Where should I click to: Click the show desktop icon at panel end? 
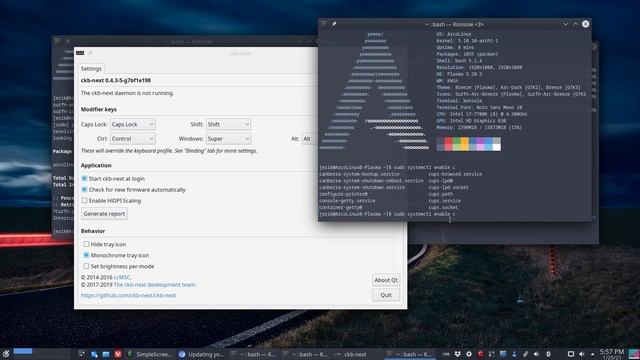click(x=633, y=354)
